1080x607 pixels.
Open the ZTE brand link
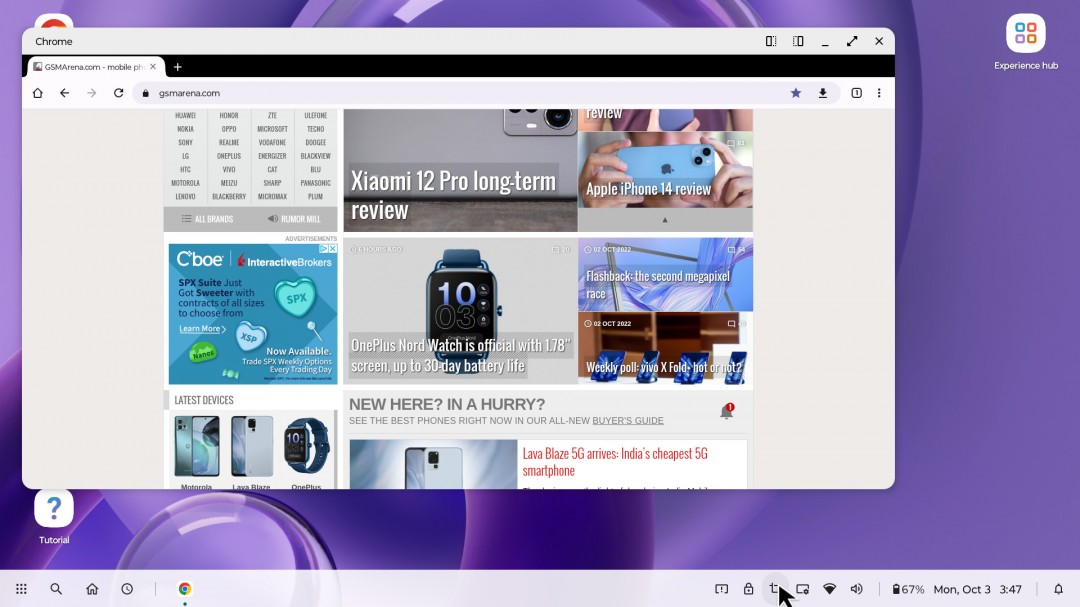272,116
